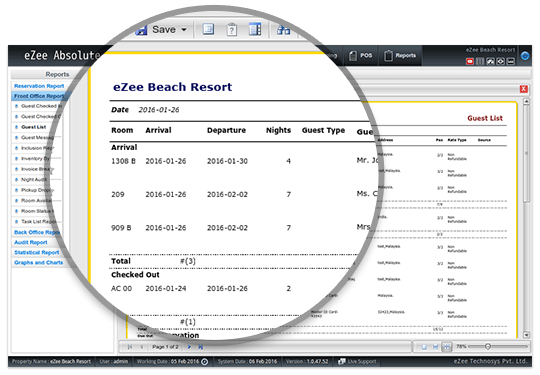Go to first page of report
This screenshot has height=375, width=540.
130,347
